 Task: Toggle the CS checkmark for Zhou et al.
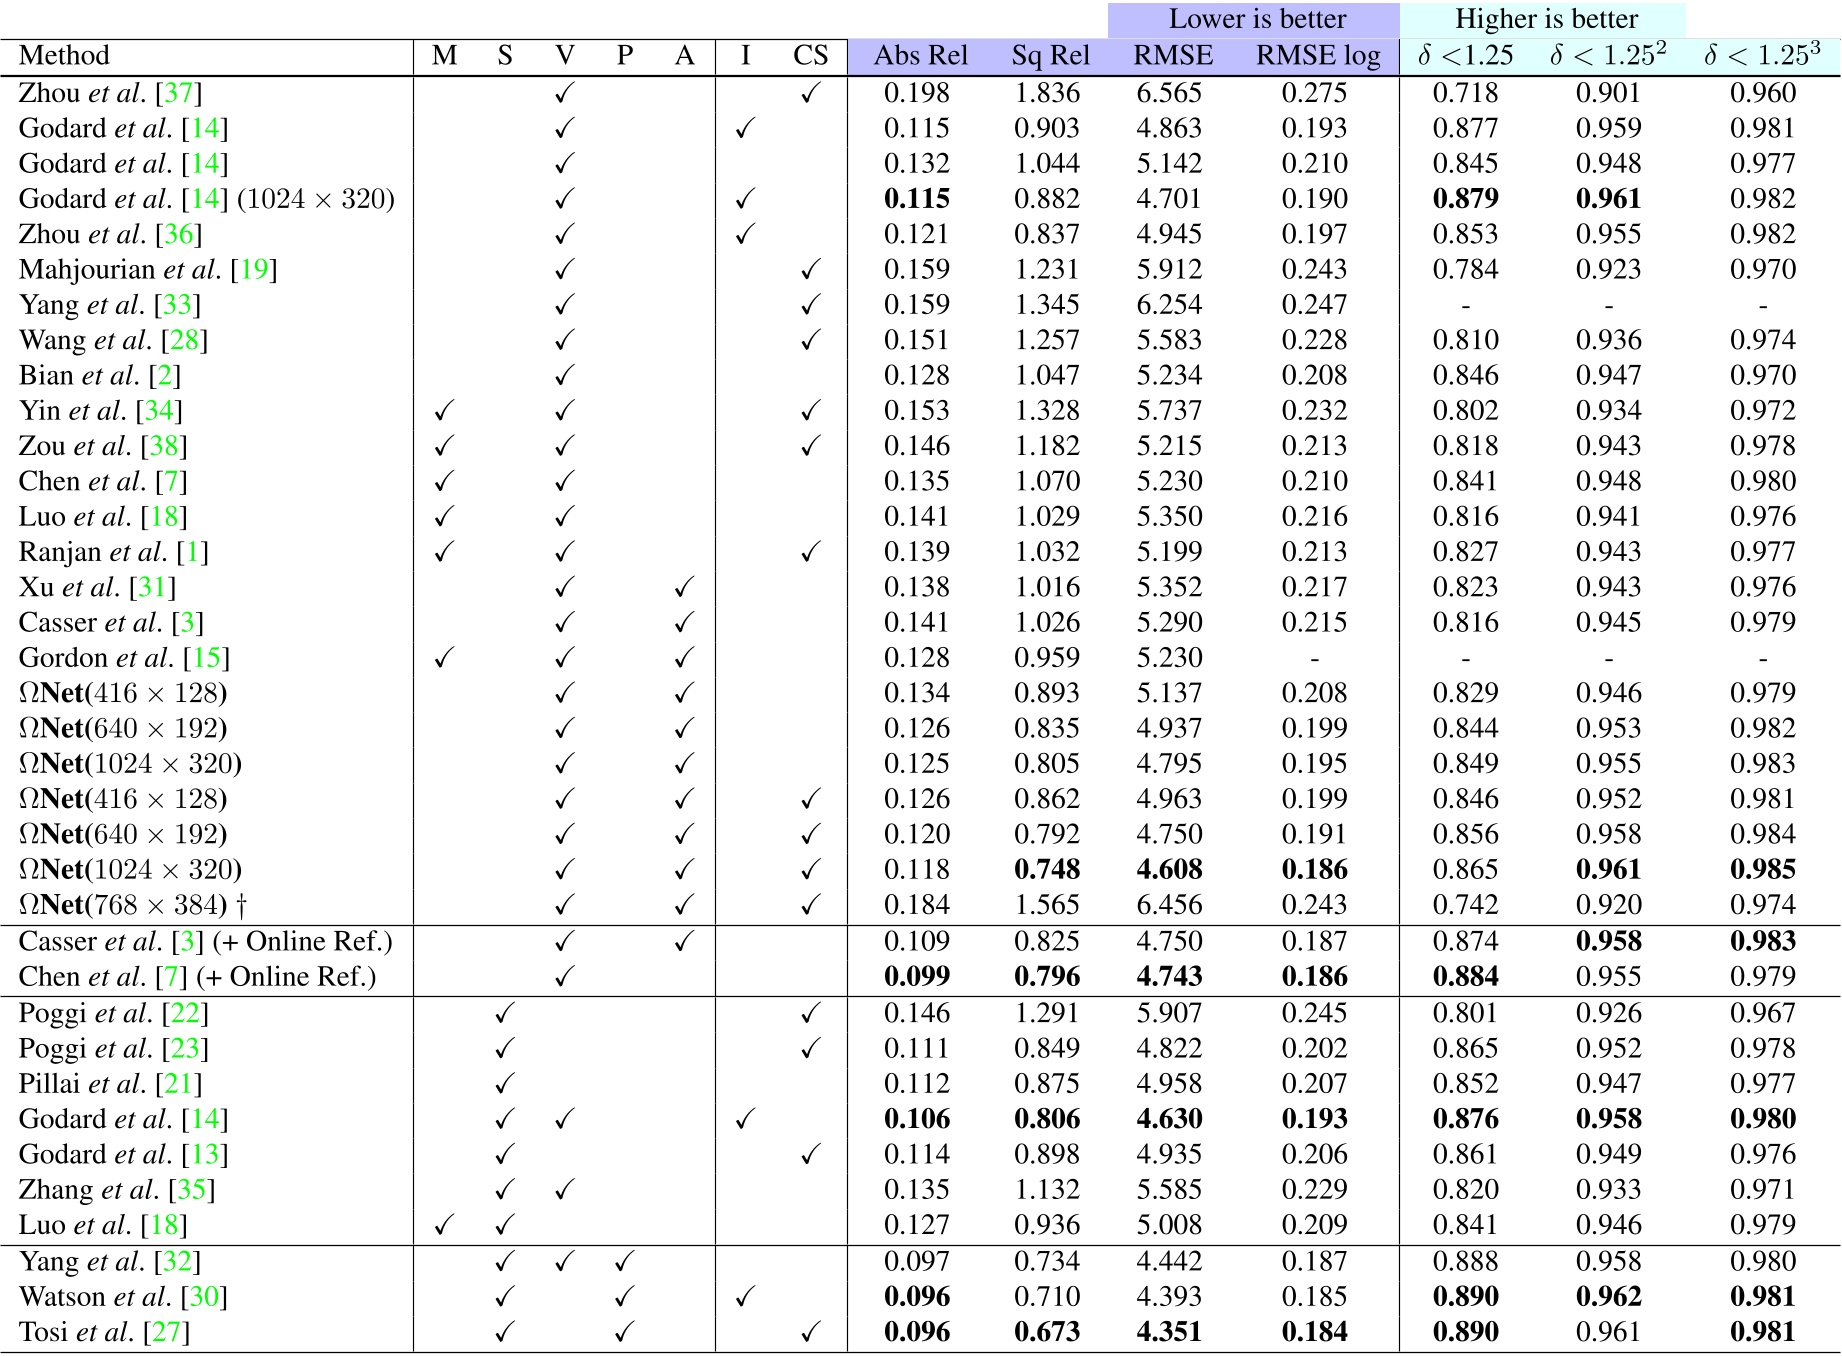(x=812, y=93)
